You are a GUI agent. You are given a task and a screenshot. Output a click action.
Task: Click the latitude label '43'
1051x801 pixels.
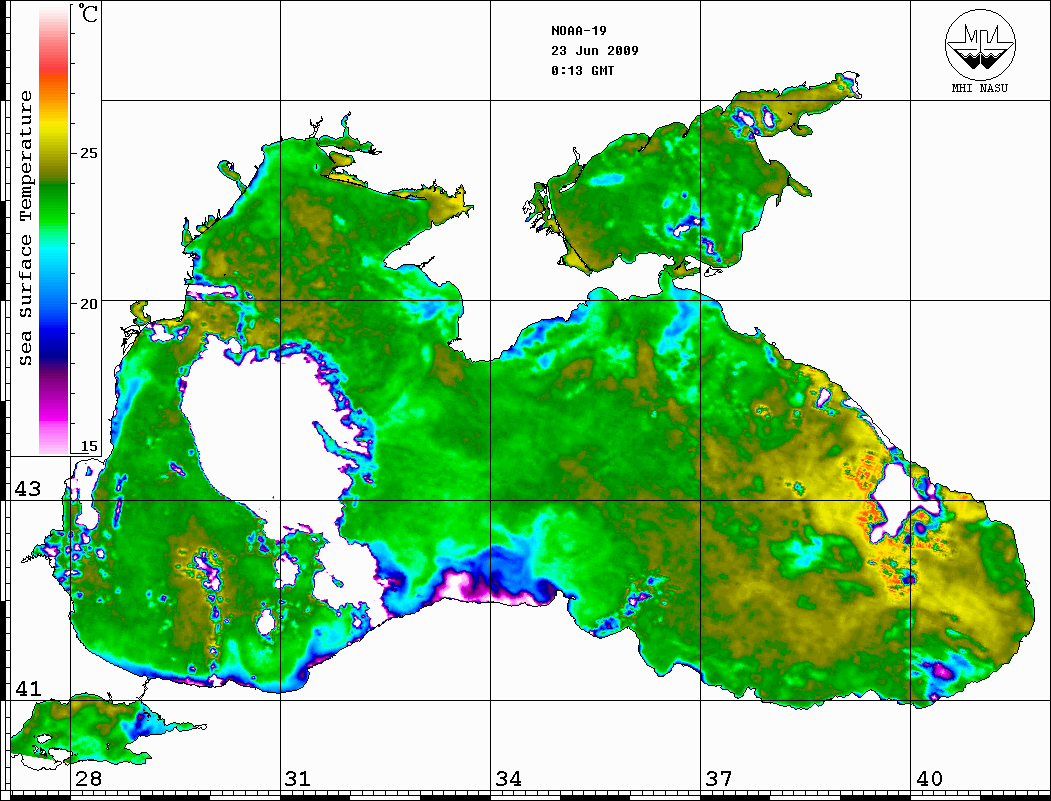tap(28, 489)
